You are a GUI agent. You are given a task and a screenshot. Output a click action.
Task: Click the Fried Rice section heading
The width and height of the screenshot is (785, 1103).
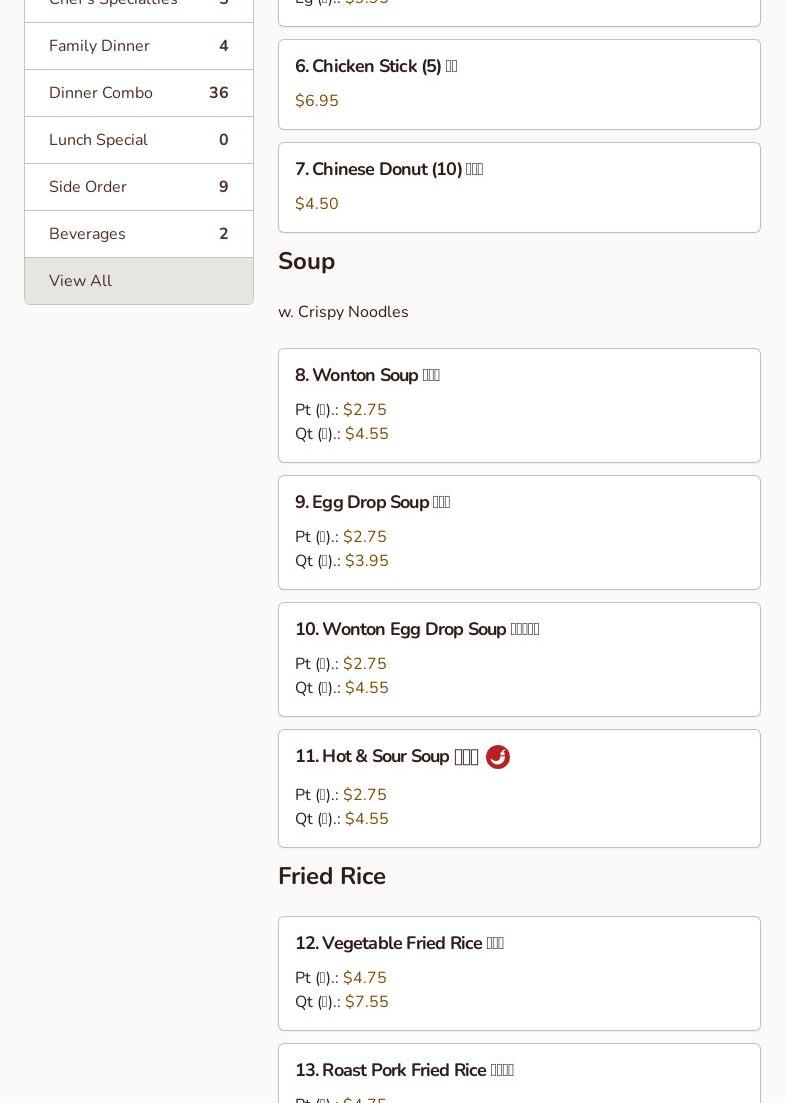332,876
